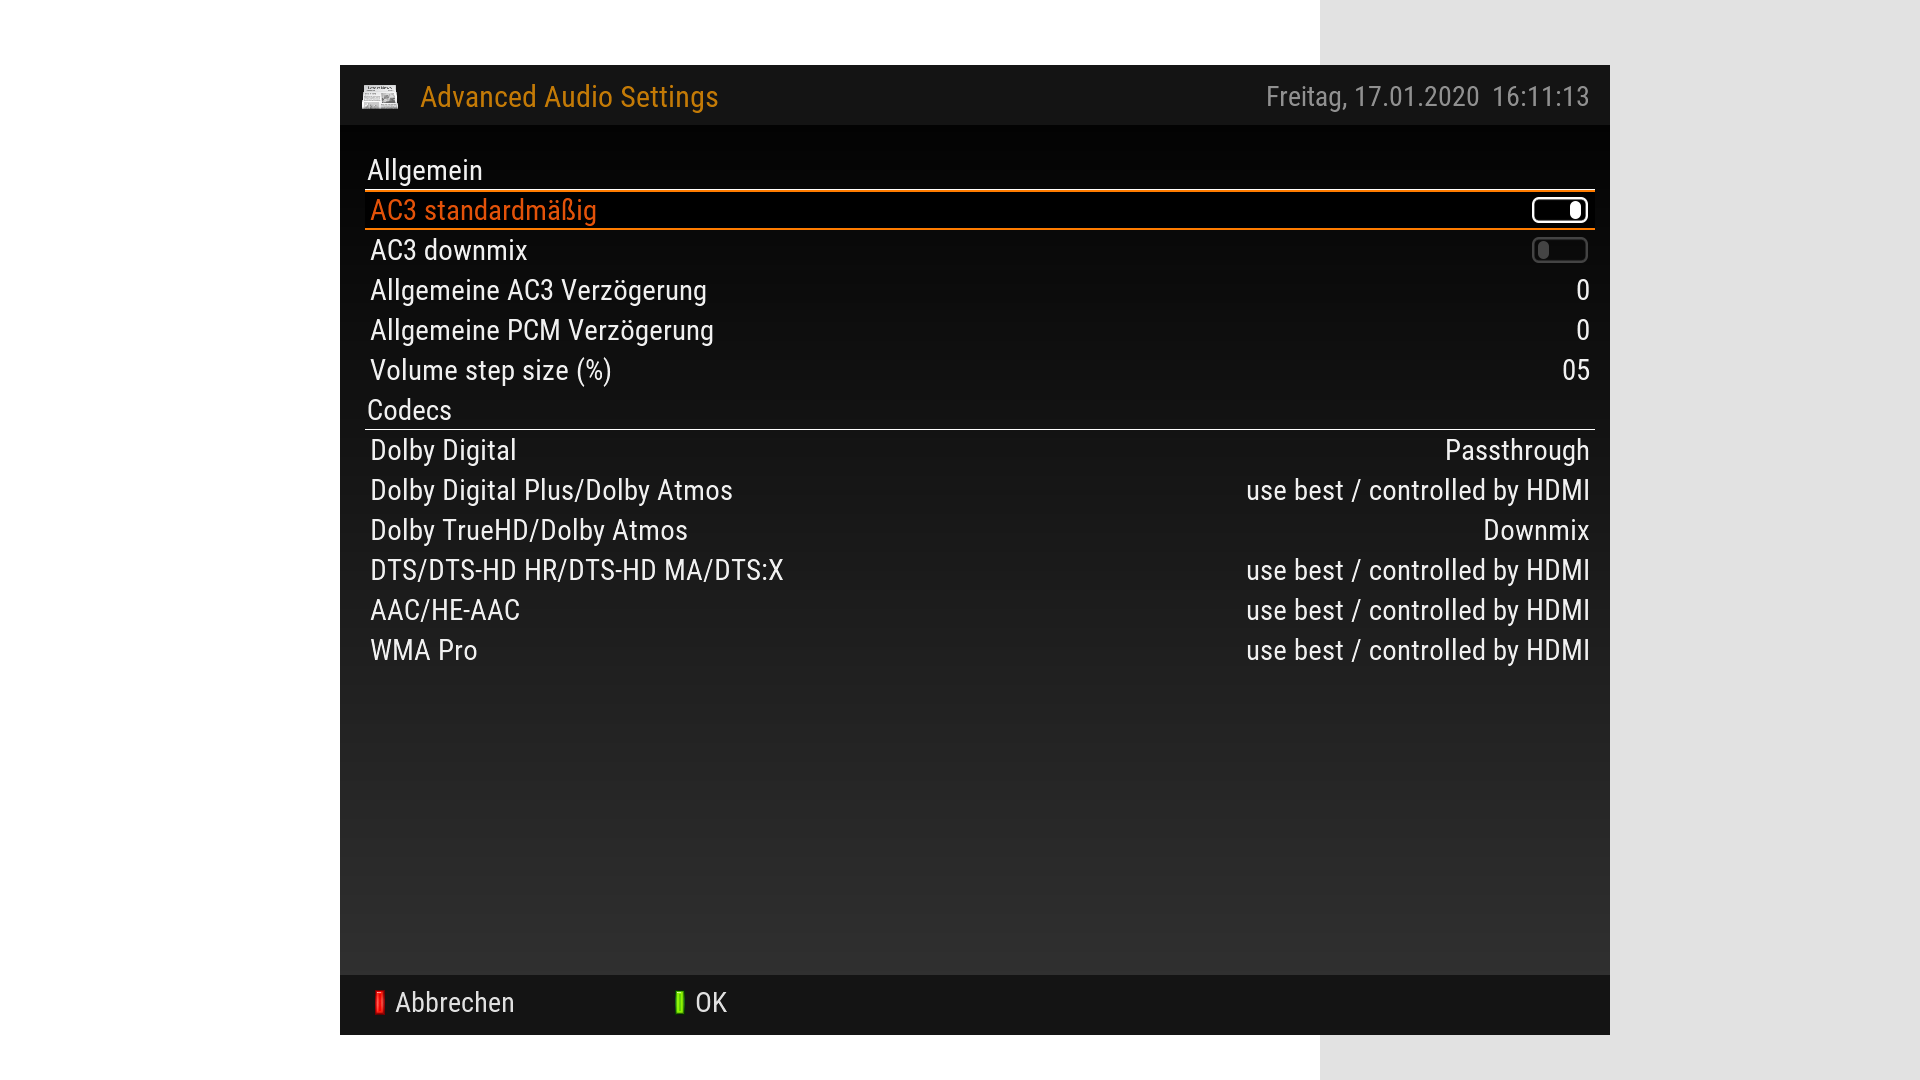Change WMA Pro output mode value
The height and width of the screenshot is (1080, 1920).
click(1417, 651)
